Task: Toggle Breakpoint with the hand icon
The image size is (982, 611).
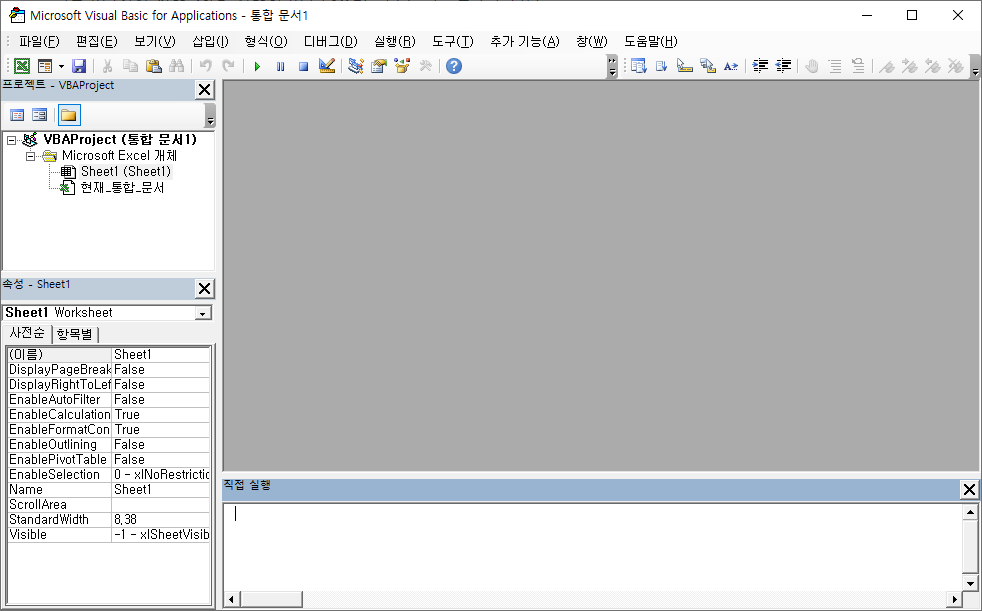Action: [x=812, y=66]
